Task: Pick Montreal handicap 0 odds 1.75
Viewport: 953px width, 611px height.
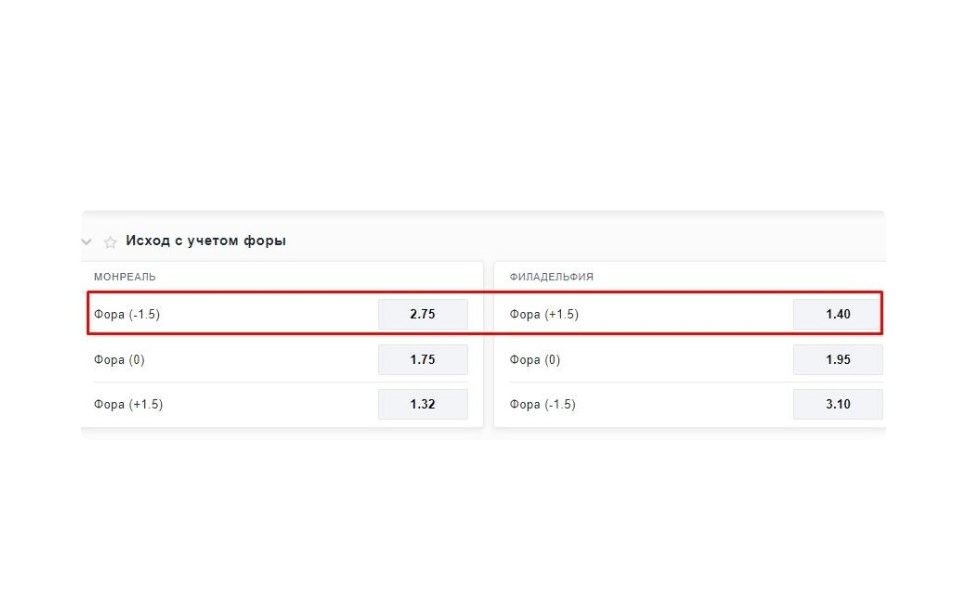Action: pos(422,359)
